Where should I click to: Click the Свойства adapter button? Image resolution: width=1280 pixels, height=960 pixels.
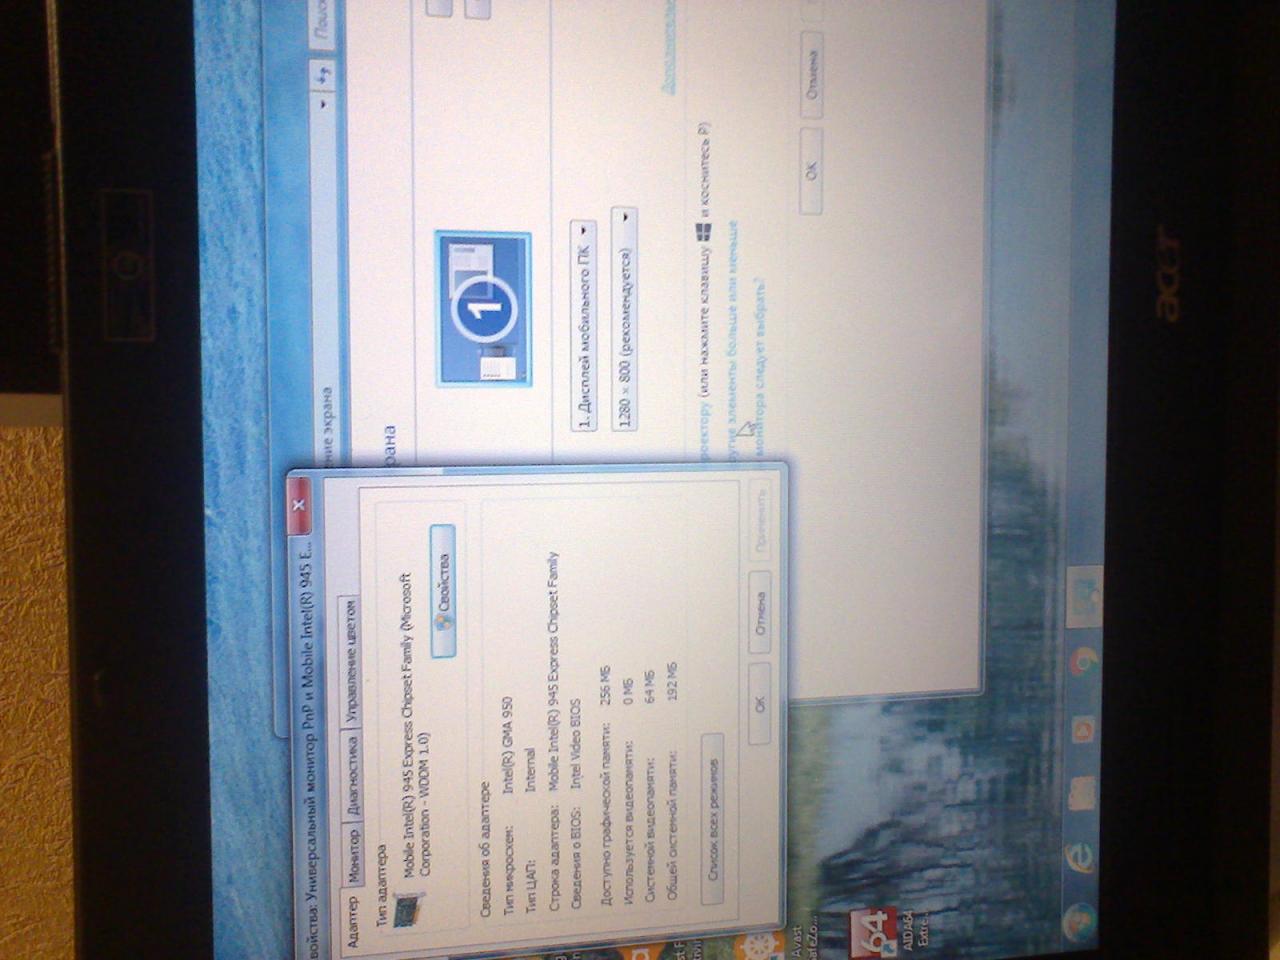[442, 591]
